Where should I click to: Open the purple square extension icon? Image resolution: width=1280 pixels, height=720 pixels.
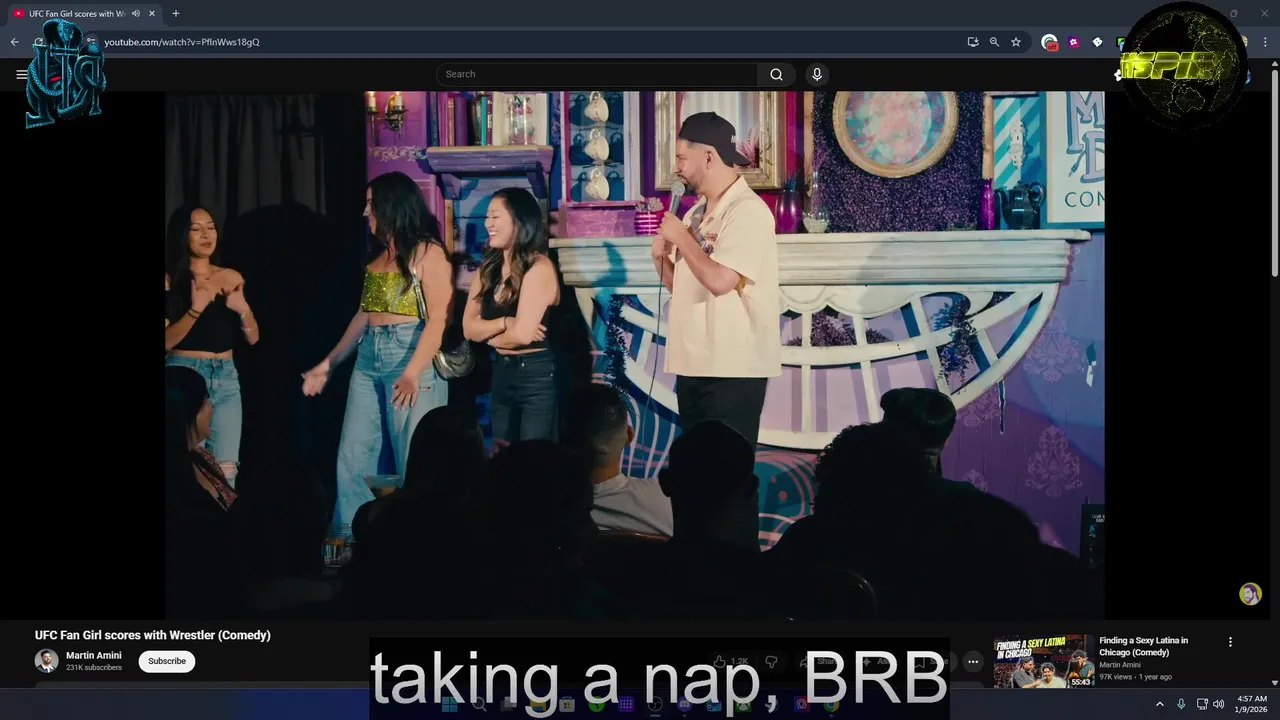(x=1073, y=42)
